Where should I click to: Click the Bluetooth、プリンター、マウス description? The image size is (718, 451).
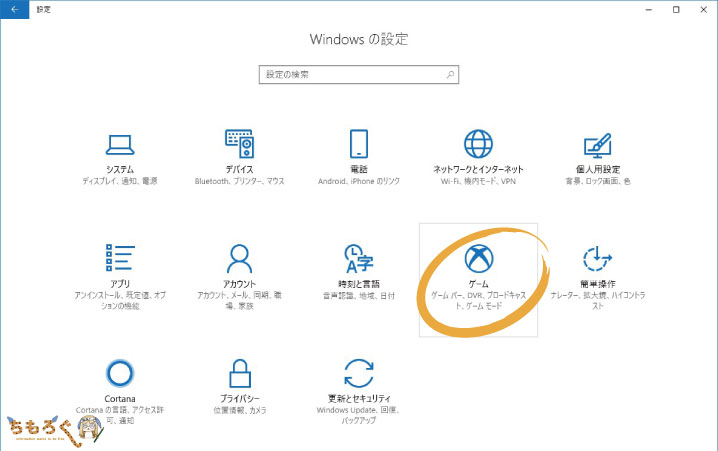(x=239, y=181)
